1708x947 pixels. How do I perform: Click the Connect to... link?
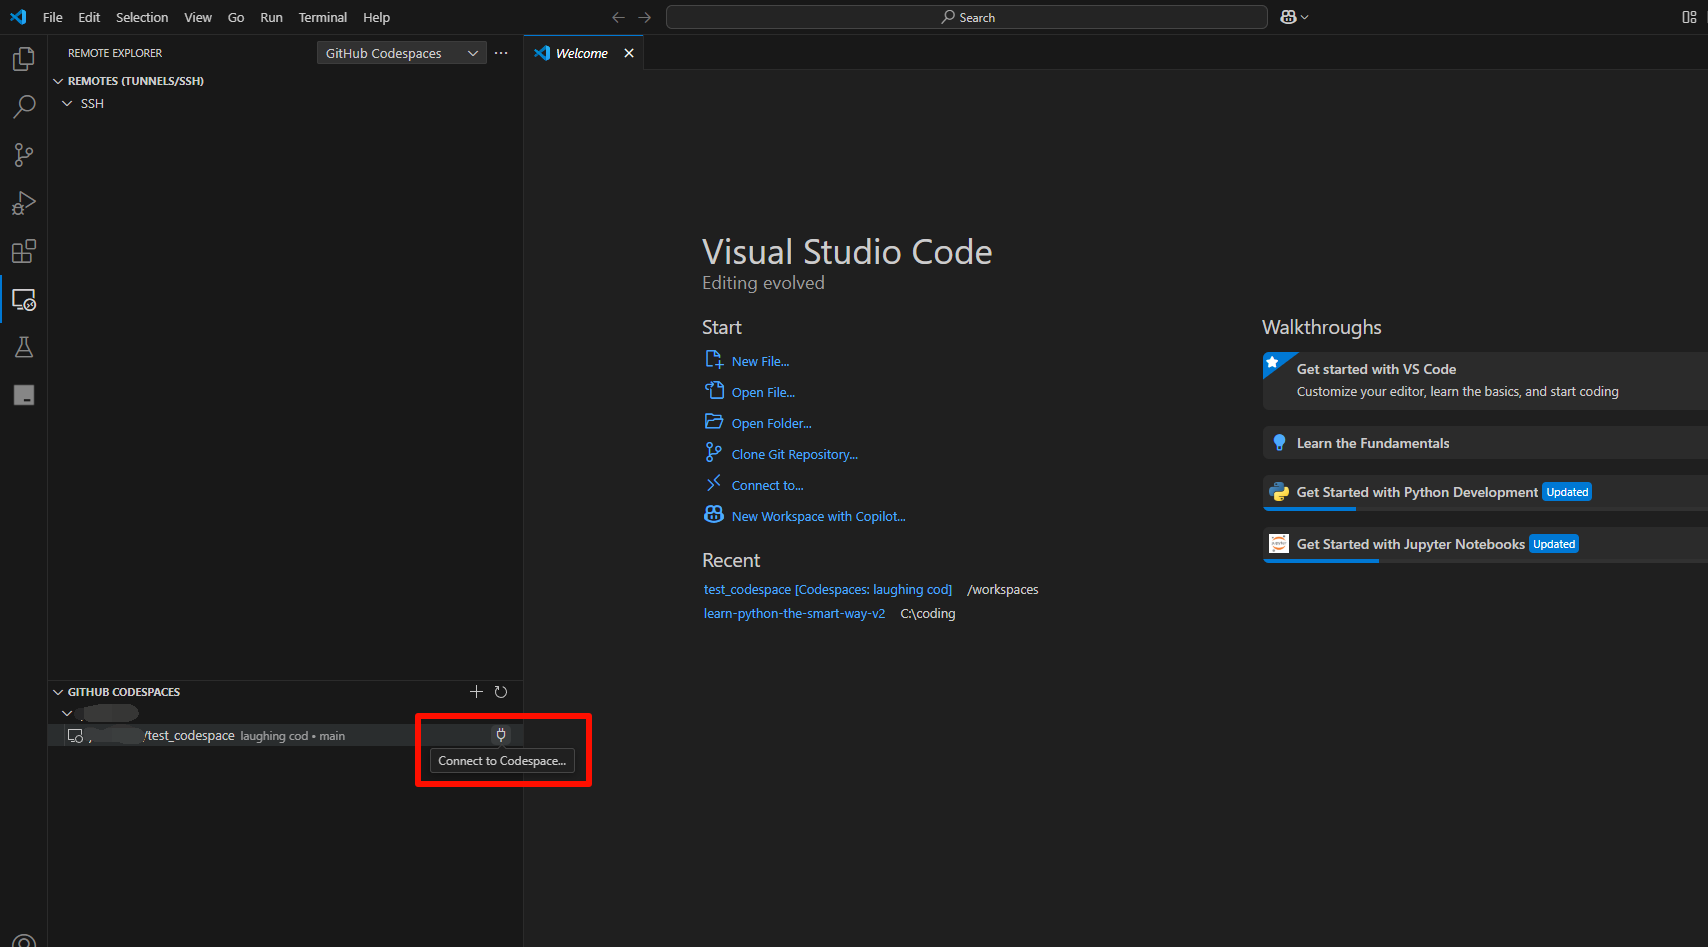pos(767,486)
